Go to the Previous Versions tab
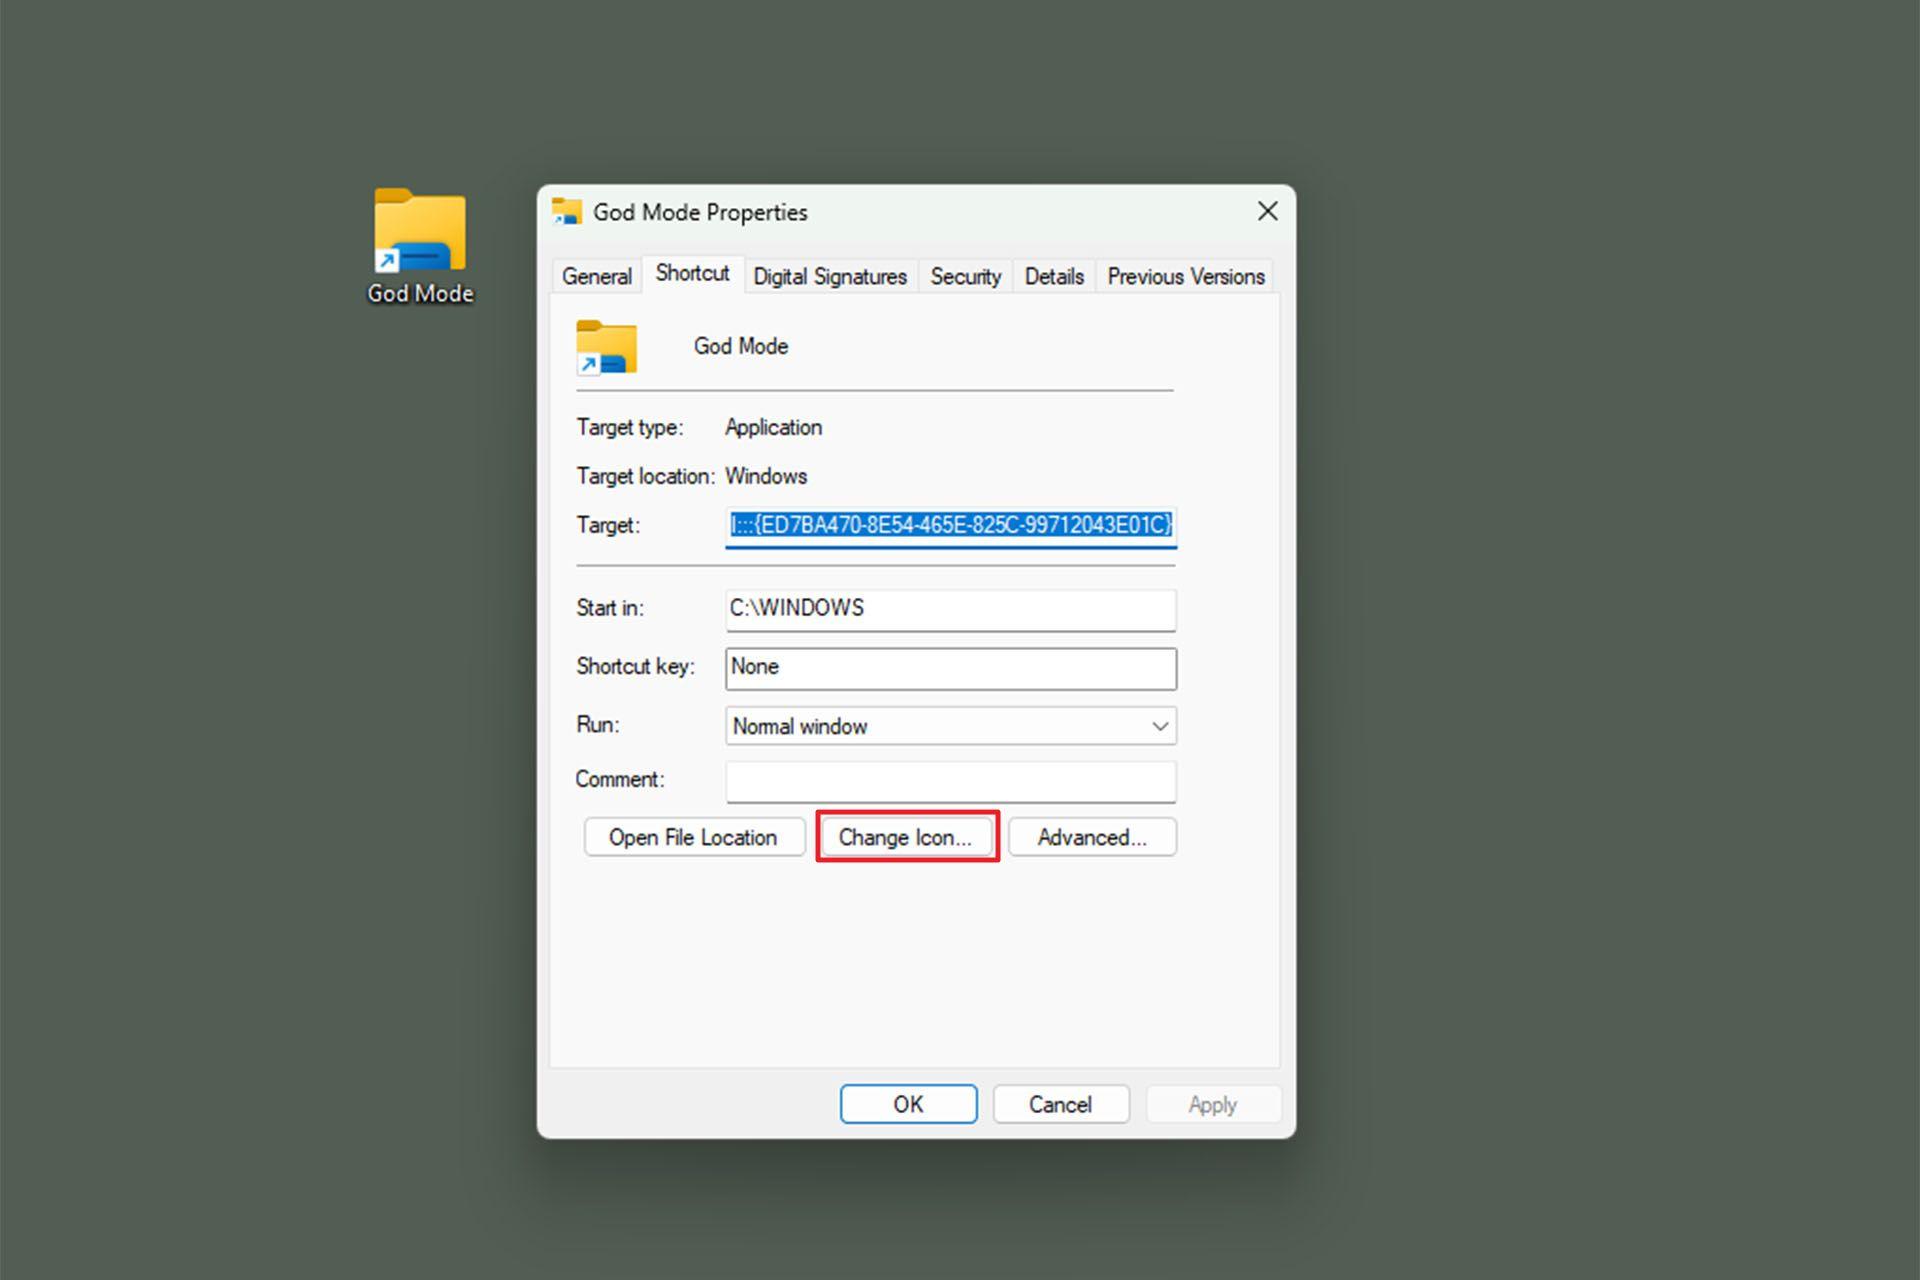This screenshot has width=1920, height=1280. (1186, 276)
